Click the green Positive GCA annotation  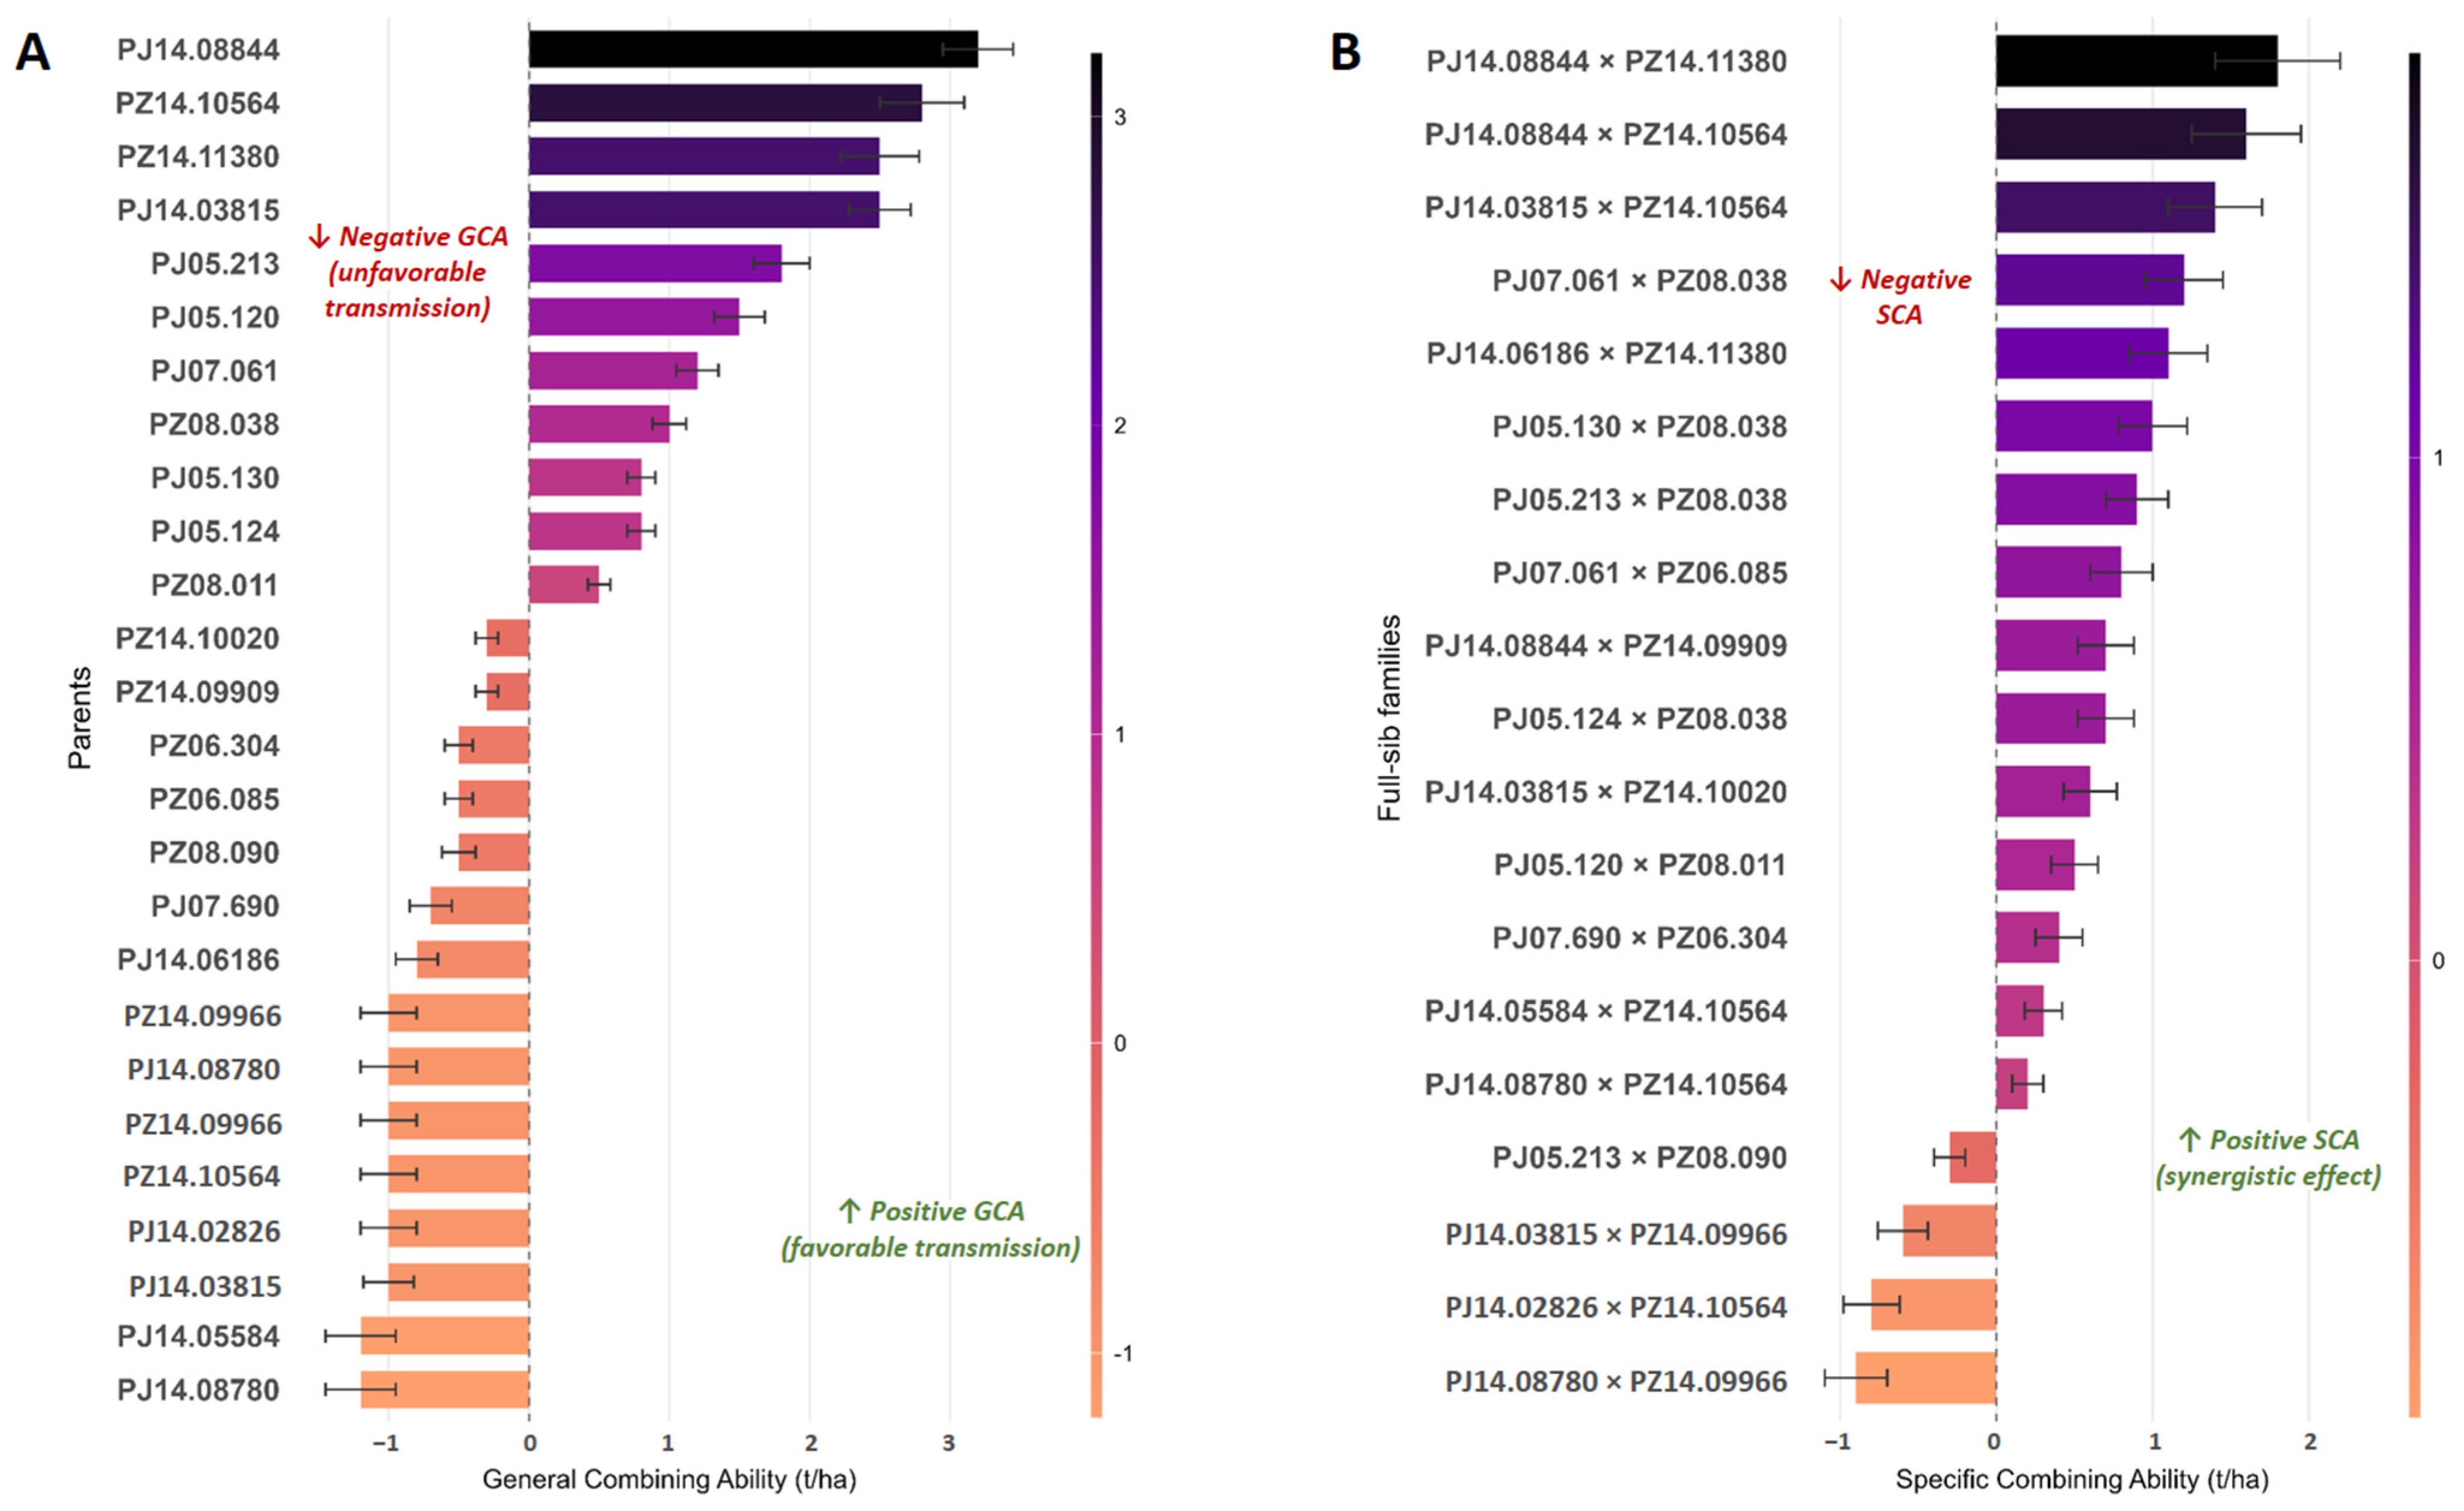tap(931, 1229)
